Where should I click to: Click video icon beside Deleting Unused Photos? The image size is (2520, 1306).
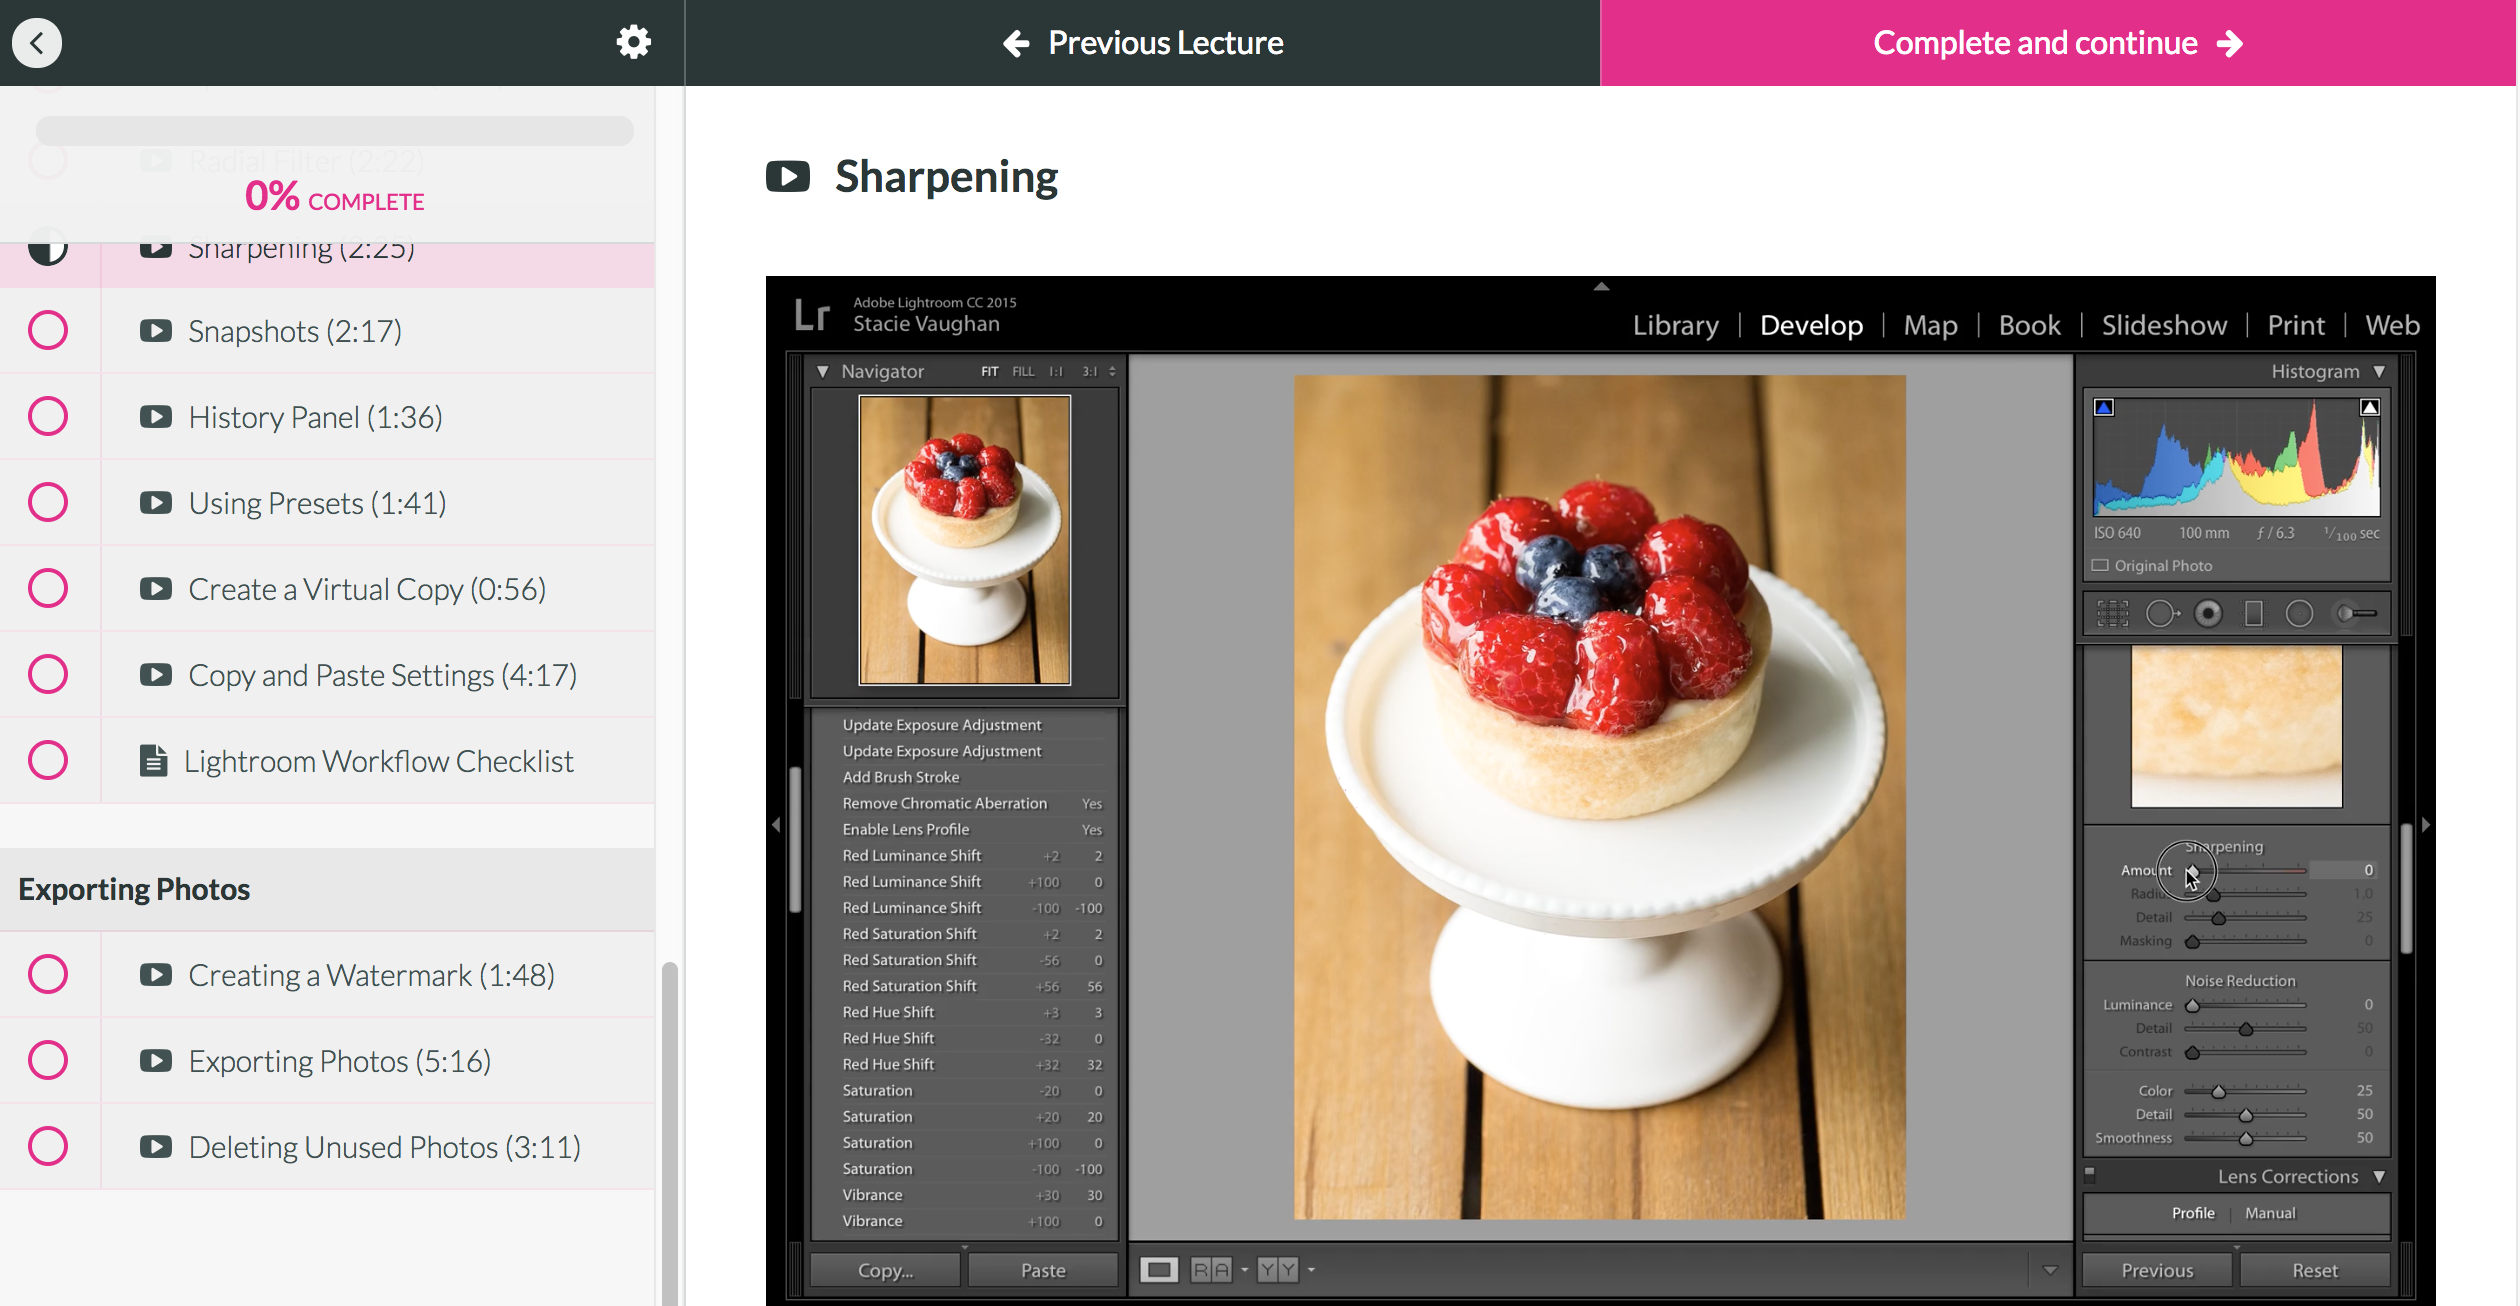pyautogui.click(x=156, y=1147)
